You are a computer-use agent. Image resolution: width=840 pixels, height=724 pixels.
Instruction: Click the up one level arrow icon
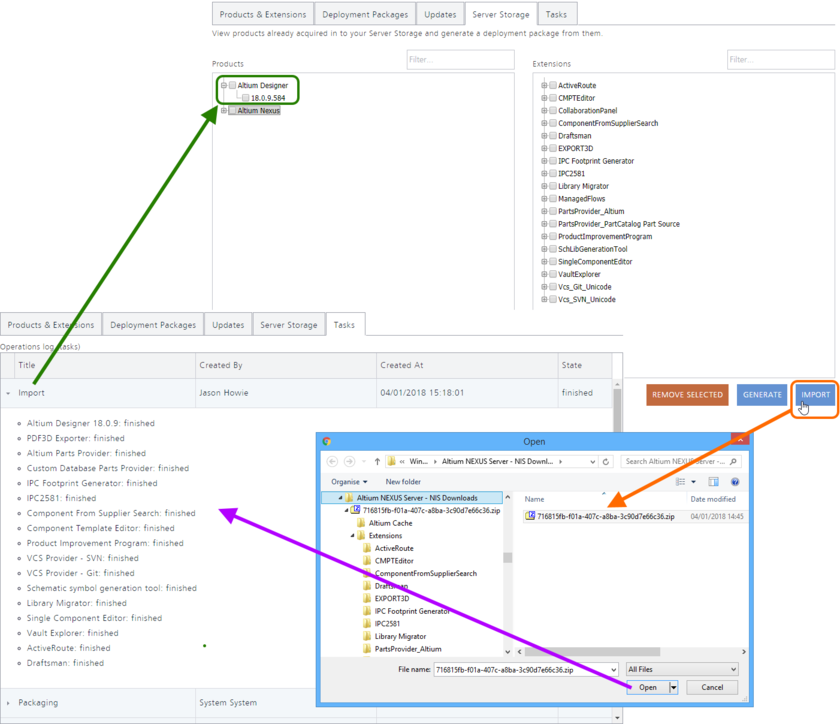coord(378,459)
